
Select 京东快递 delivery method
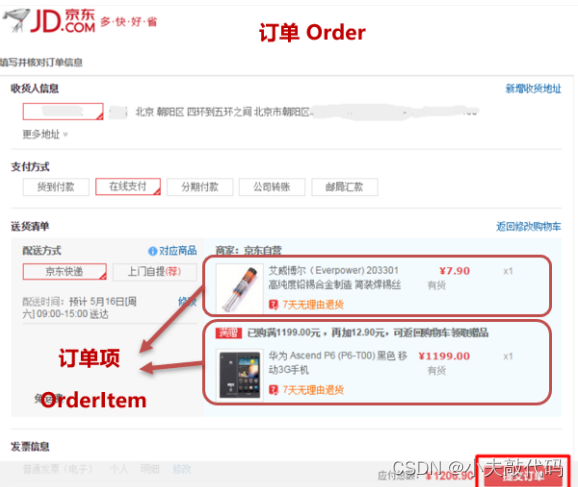[65, 272]
